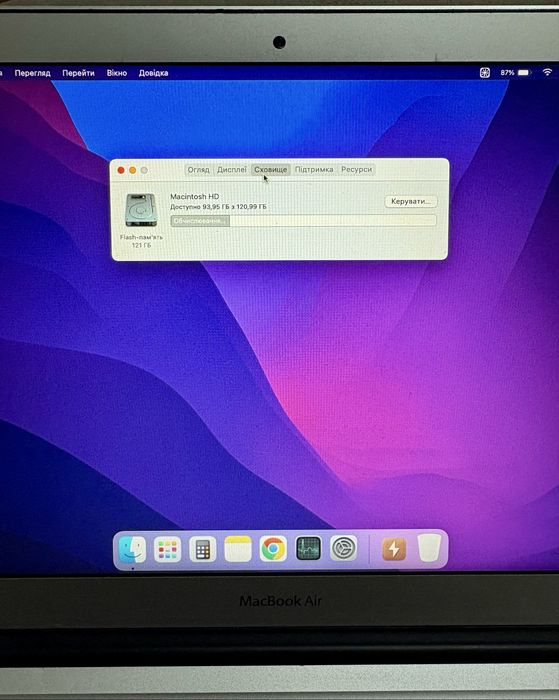Click the 87% battery percentage
Image resolution: width=559 pixels, height=700 pixels.
click(507, 72)
